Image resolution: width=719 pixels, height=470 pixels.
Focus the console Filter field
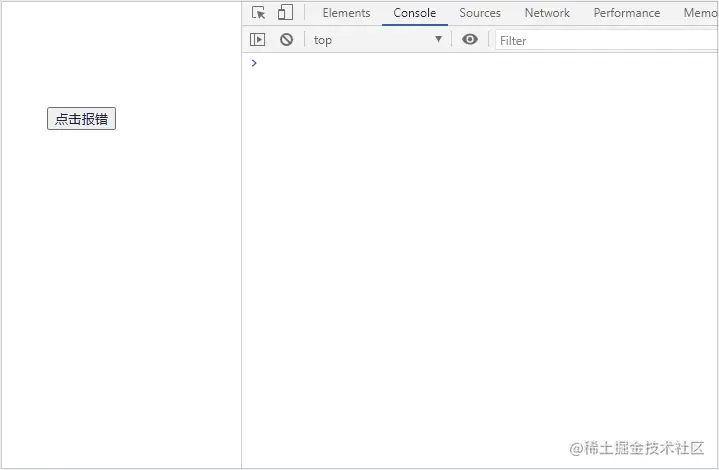[606, 40]
